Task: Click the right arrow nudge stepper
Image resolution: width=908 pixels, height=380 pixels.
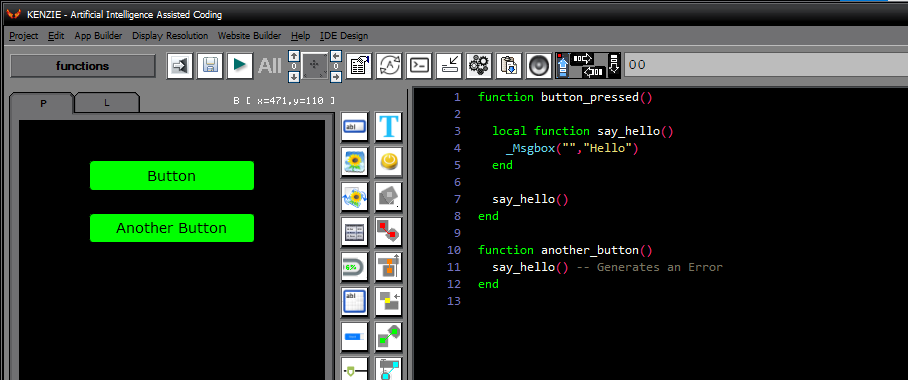Action: click(336, 76)
